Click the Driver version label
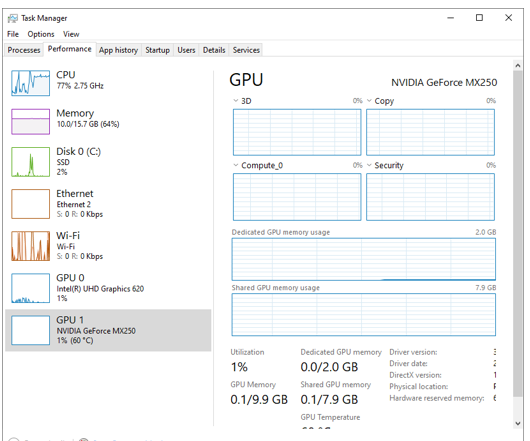Screen dimensions: 530x441 tap(413, 352)
